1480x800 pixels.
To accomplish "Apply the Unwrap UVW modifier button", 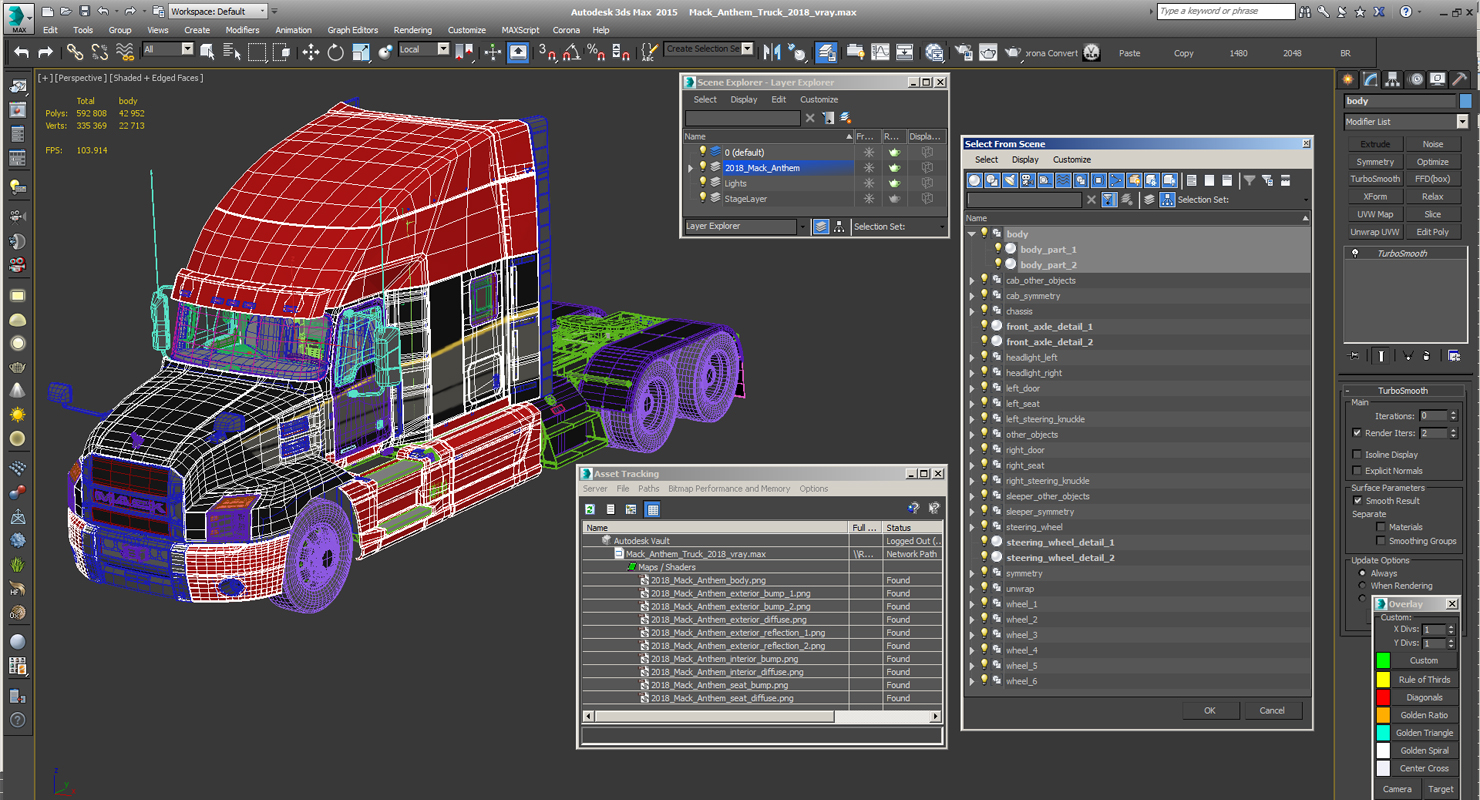I will click(x=1375, y=232).
